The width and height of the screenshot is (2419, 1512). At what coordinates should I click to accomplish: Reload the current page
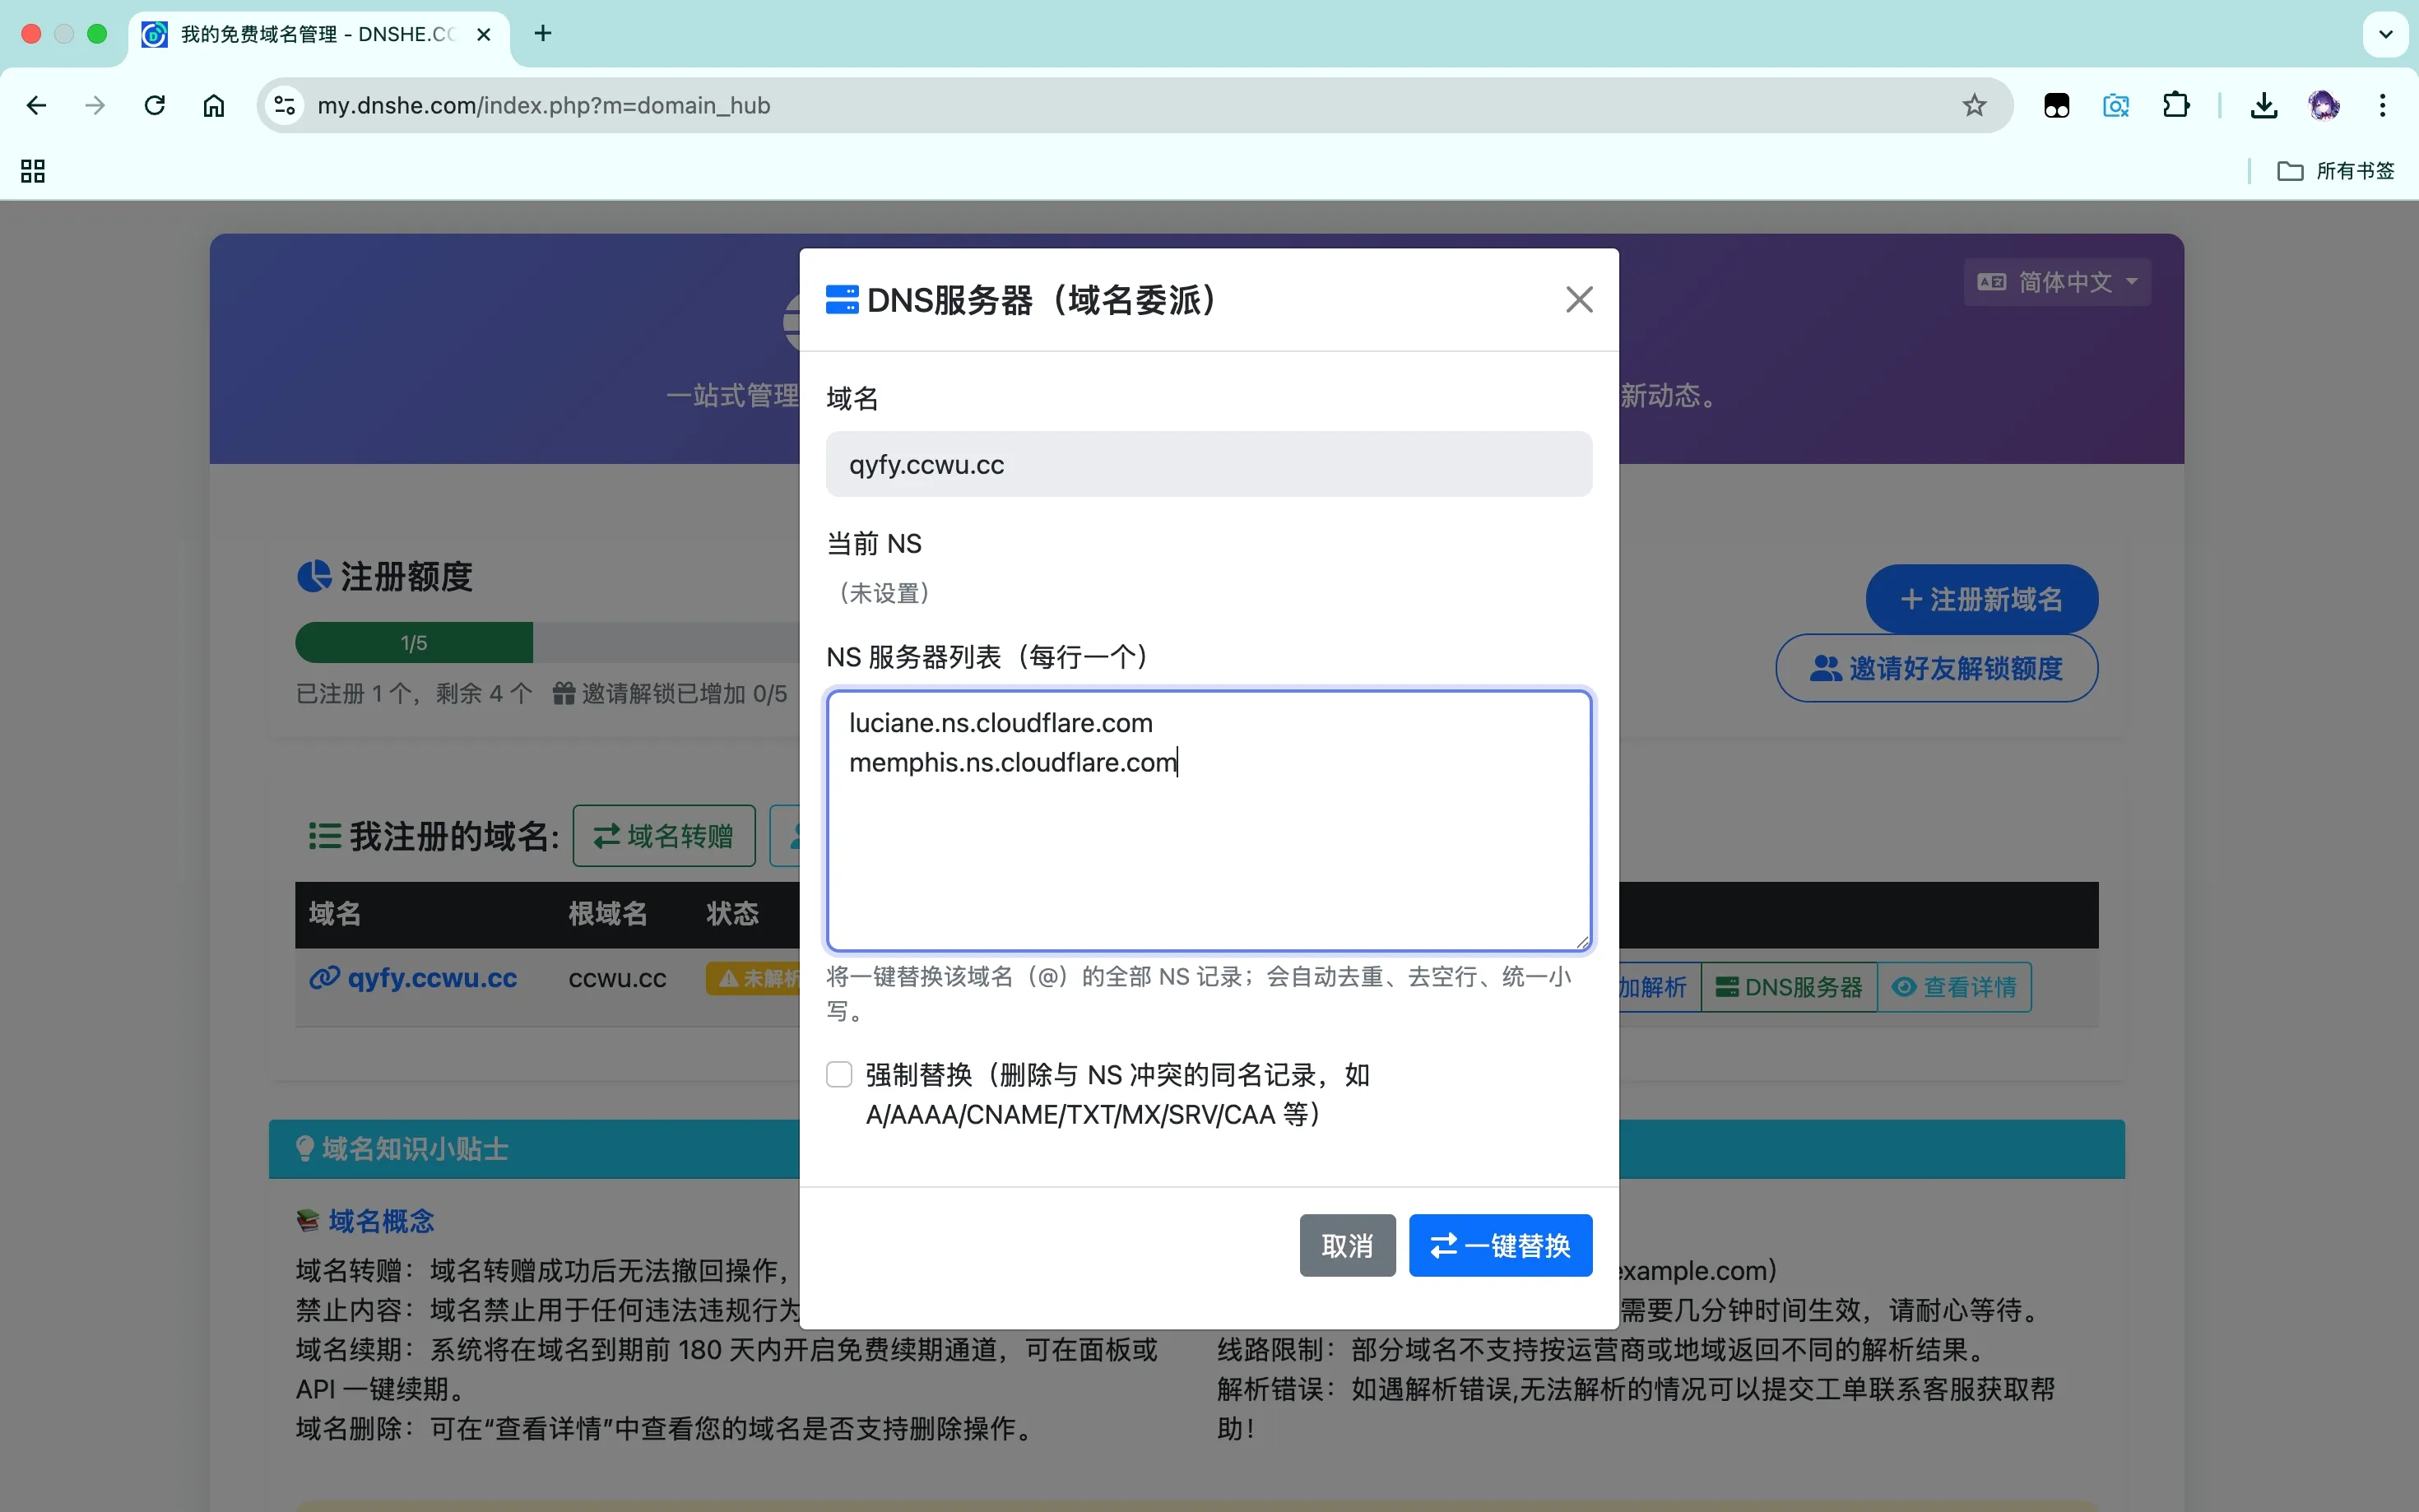tap(154, 105)
